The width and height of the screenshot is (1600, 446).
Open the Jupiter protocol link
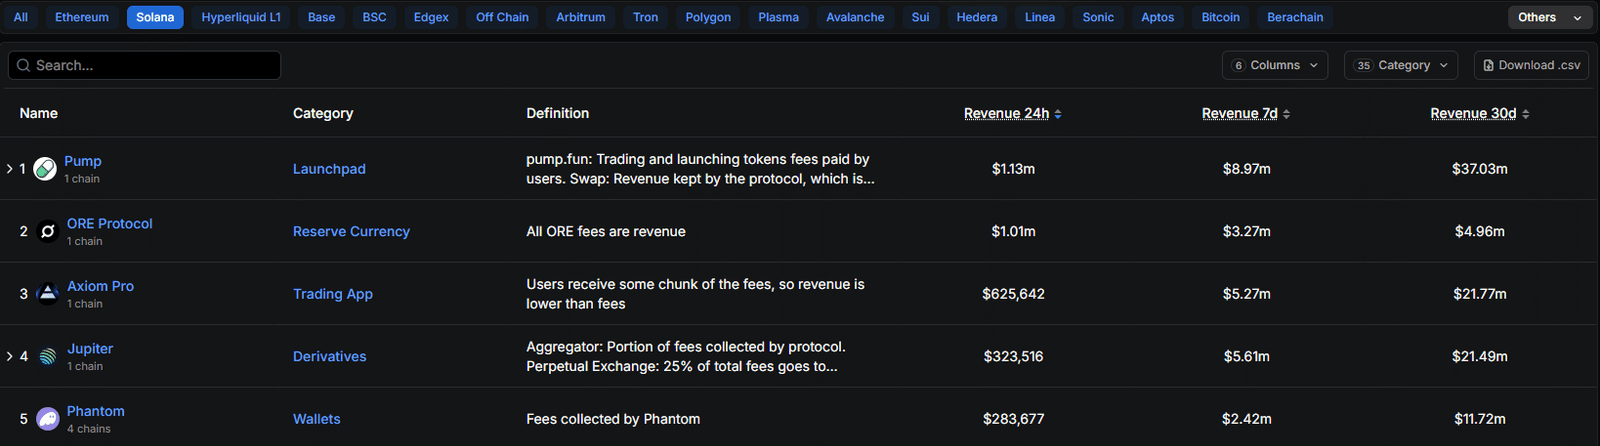90,349
